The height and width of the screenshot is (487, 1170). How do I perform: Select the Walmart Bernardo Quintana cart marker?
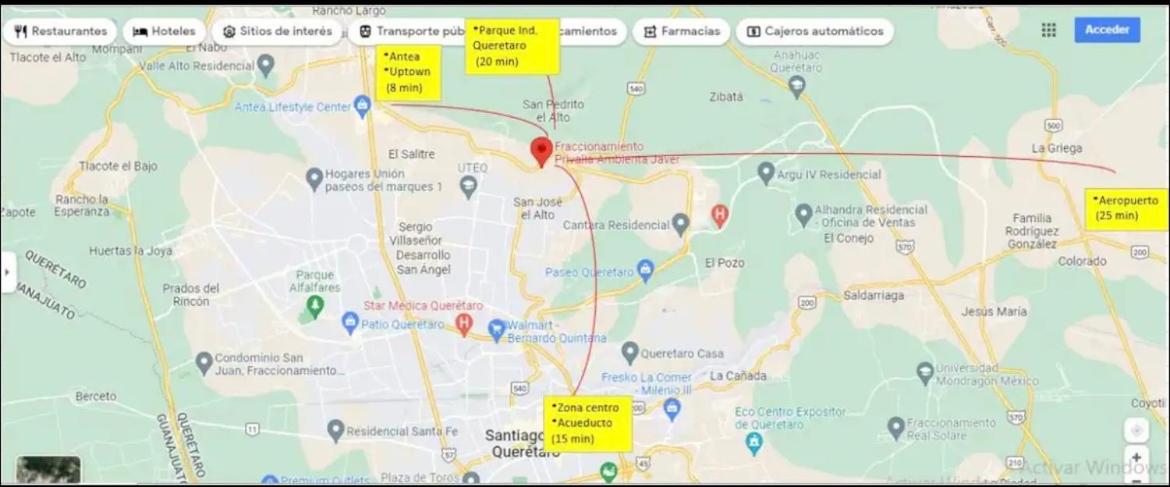[x=497, y=328]
